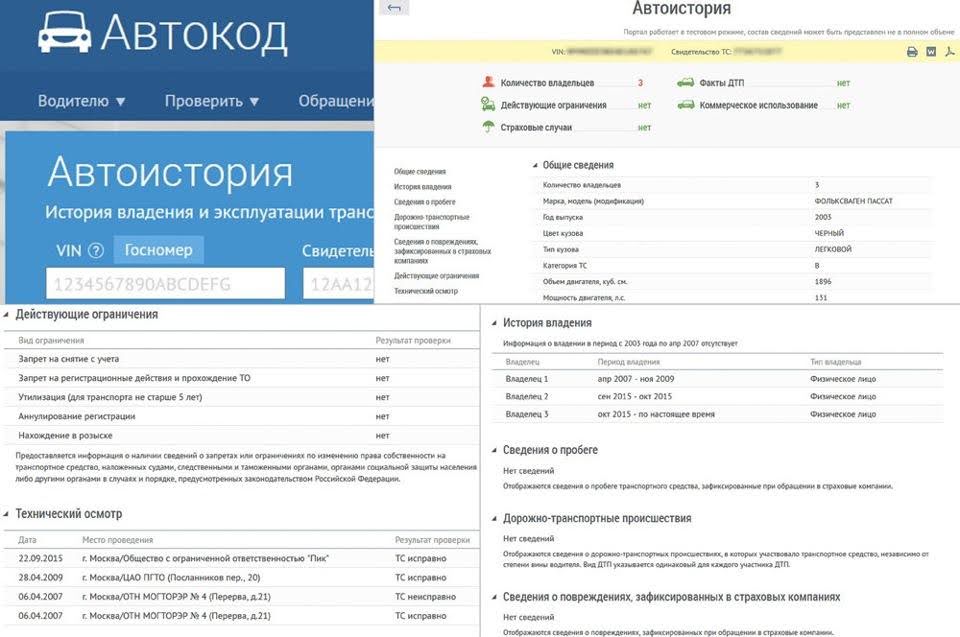Select the VIN search tab
The image size is (960, 637).
point(69,250)
